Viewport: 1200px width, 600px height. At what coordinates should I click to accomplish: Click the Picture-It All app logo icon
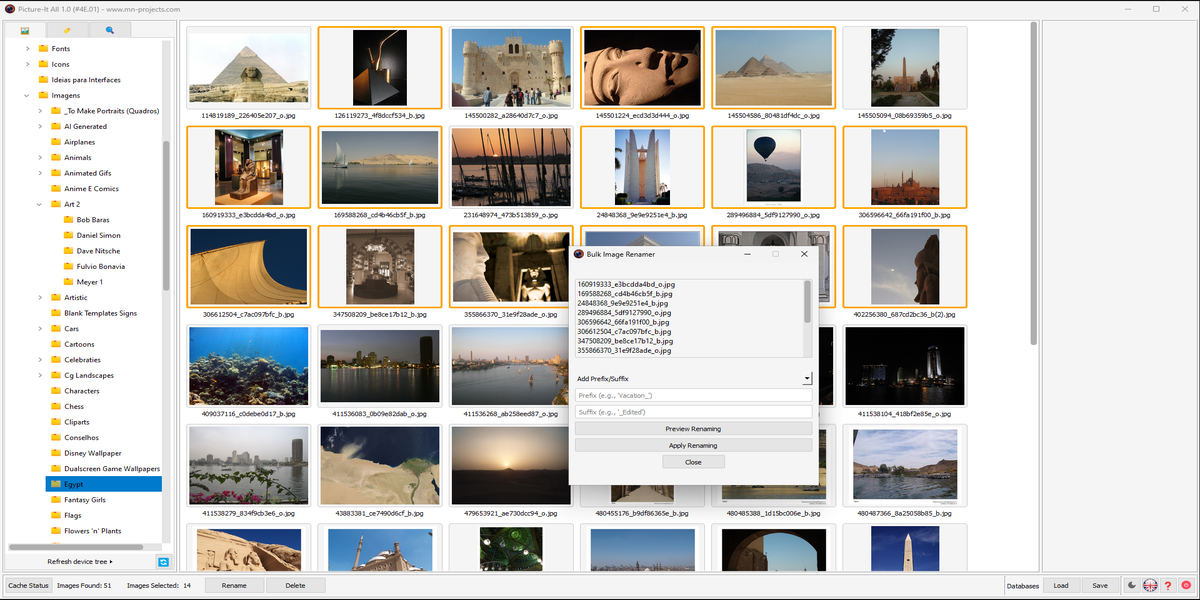pyautogui.click(x=9, y=9)
